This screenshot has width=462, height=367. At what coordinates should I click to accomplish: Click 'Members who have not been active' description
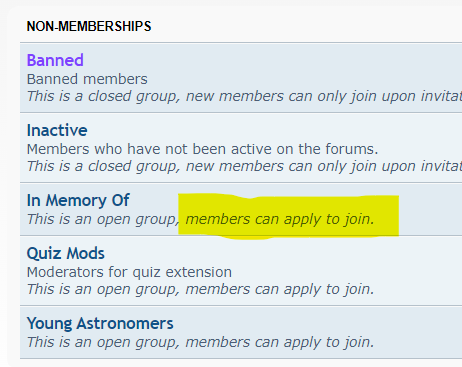(x=202, y=149)
